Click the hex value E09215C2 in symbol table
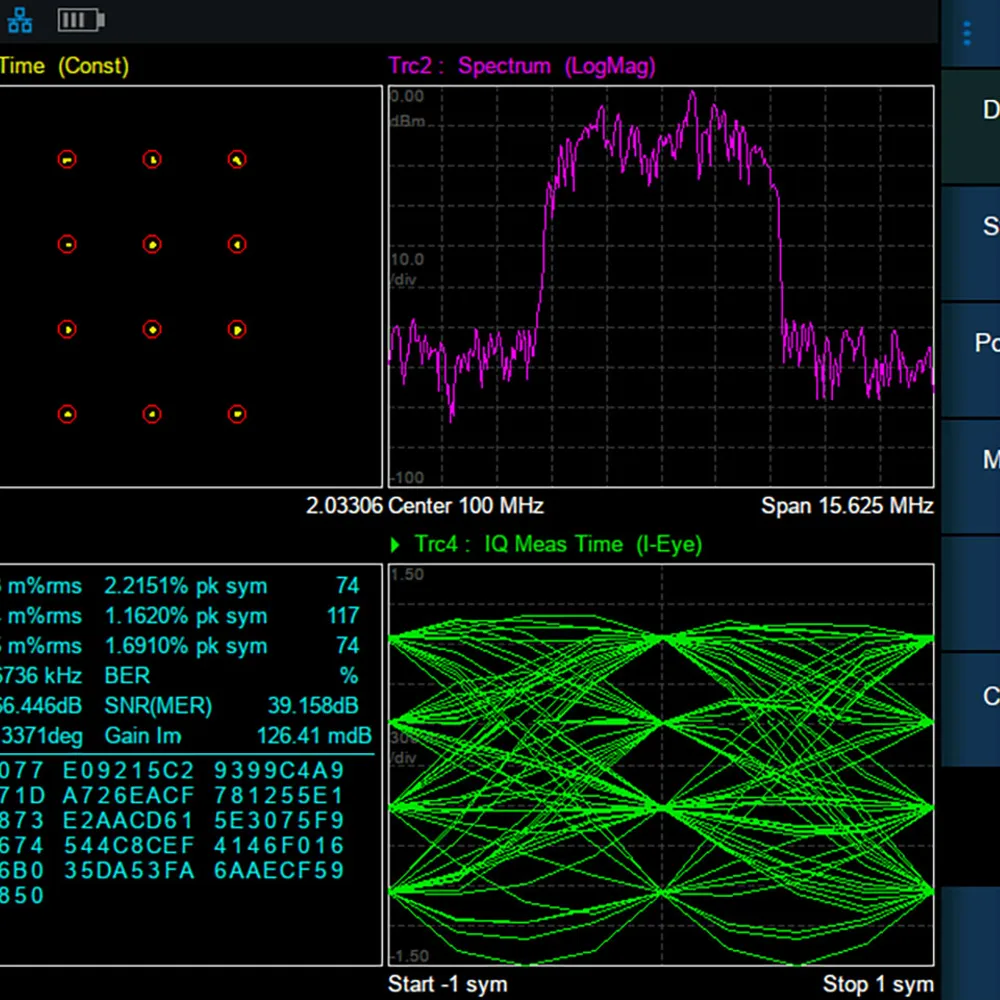The height and width of the screenshot is (1000, 1000). [x=127, y=771]
